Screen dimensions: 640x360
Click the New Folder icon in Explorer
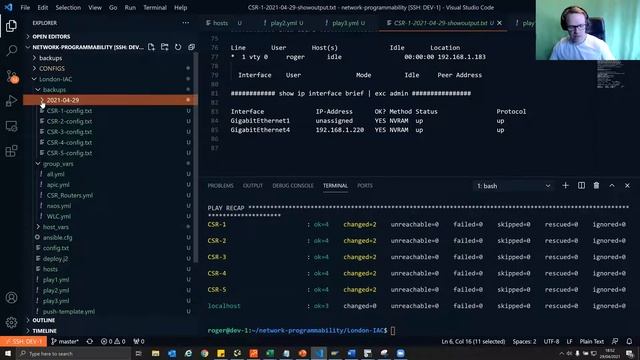[x=164, y=47]
